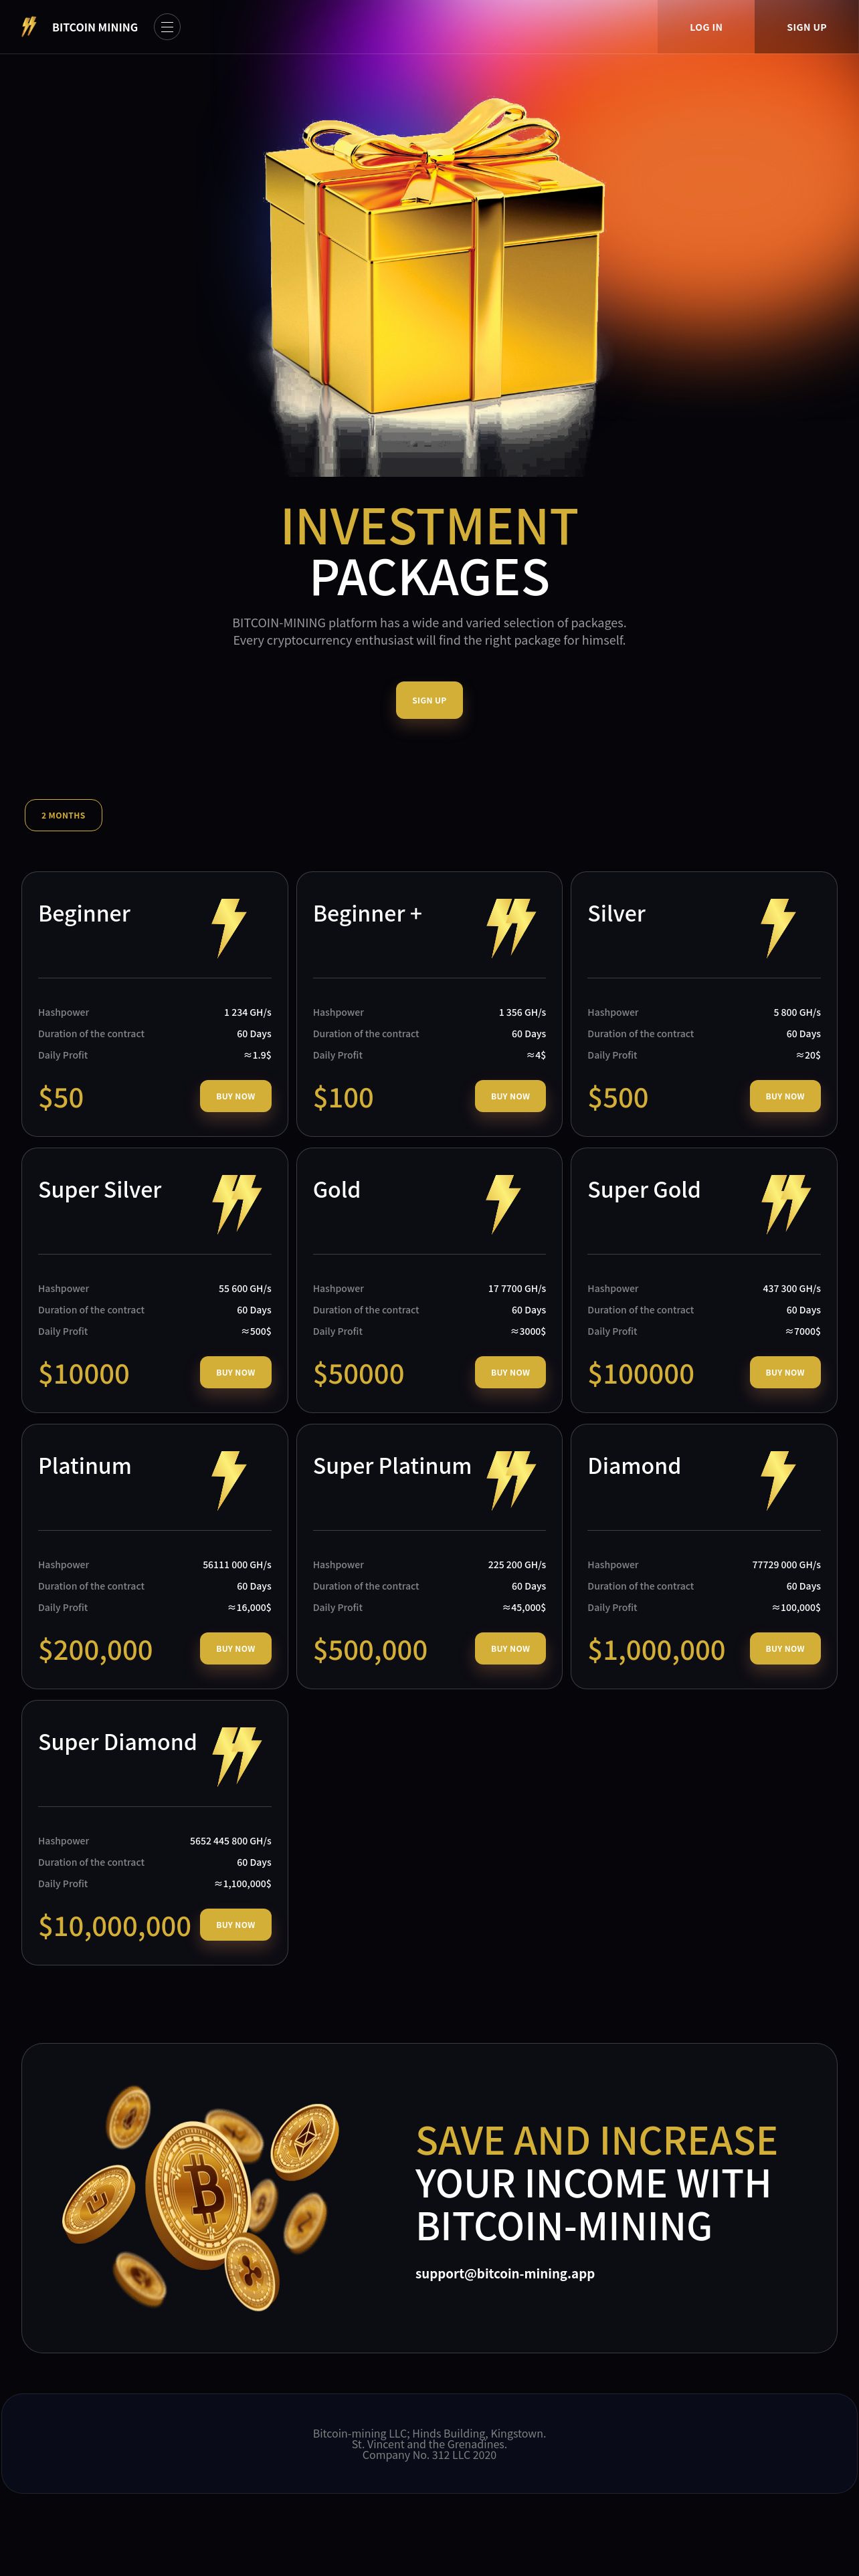Buy the $50 Beginner package
Image resolution: width=859 pixels, height=2576 pixels.
[236, 1096]
